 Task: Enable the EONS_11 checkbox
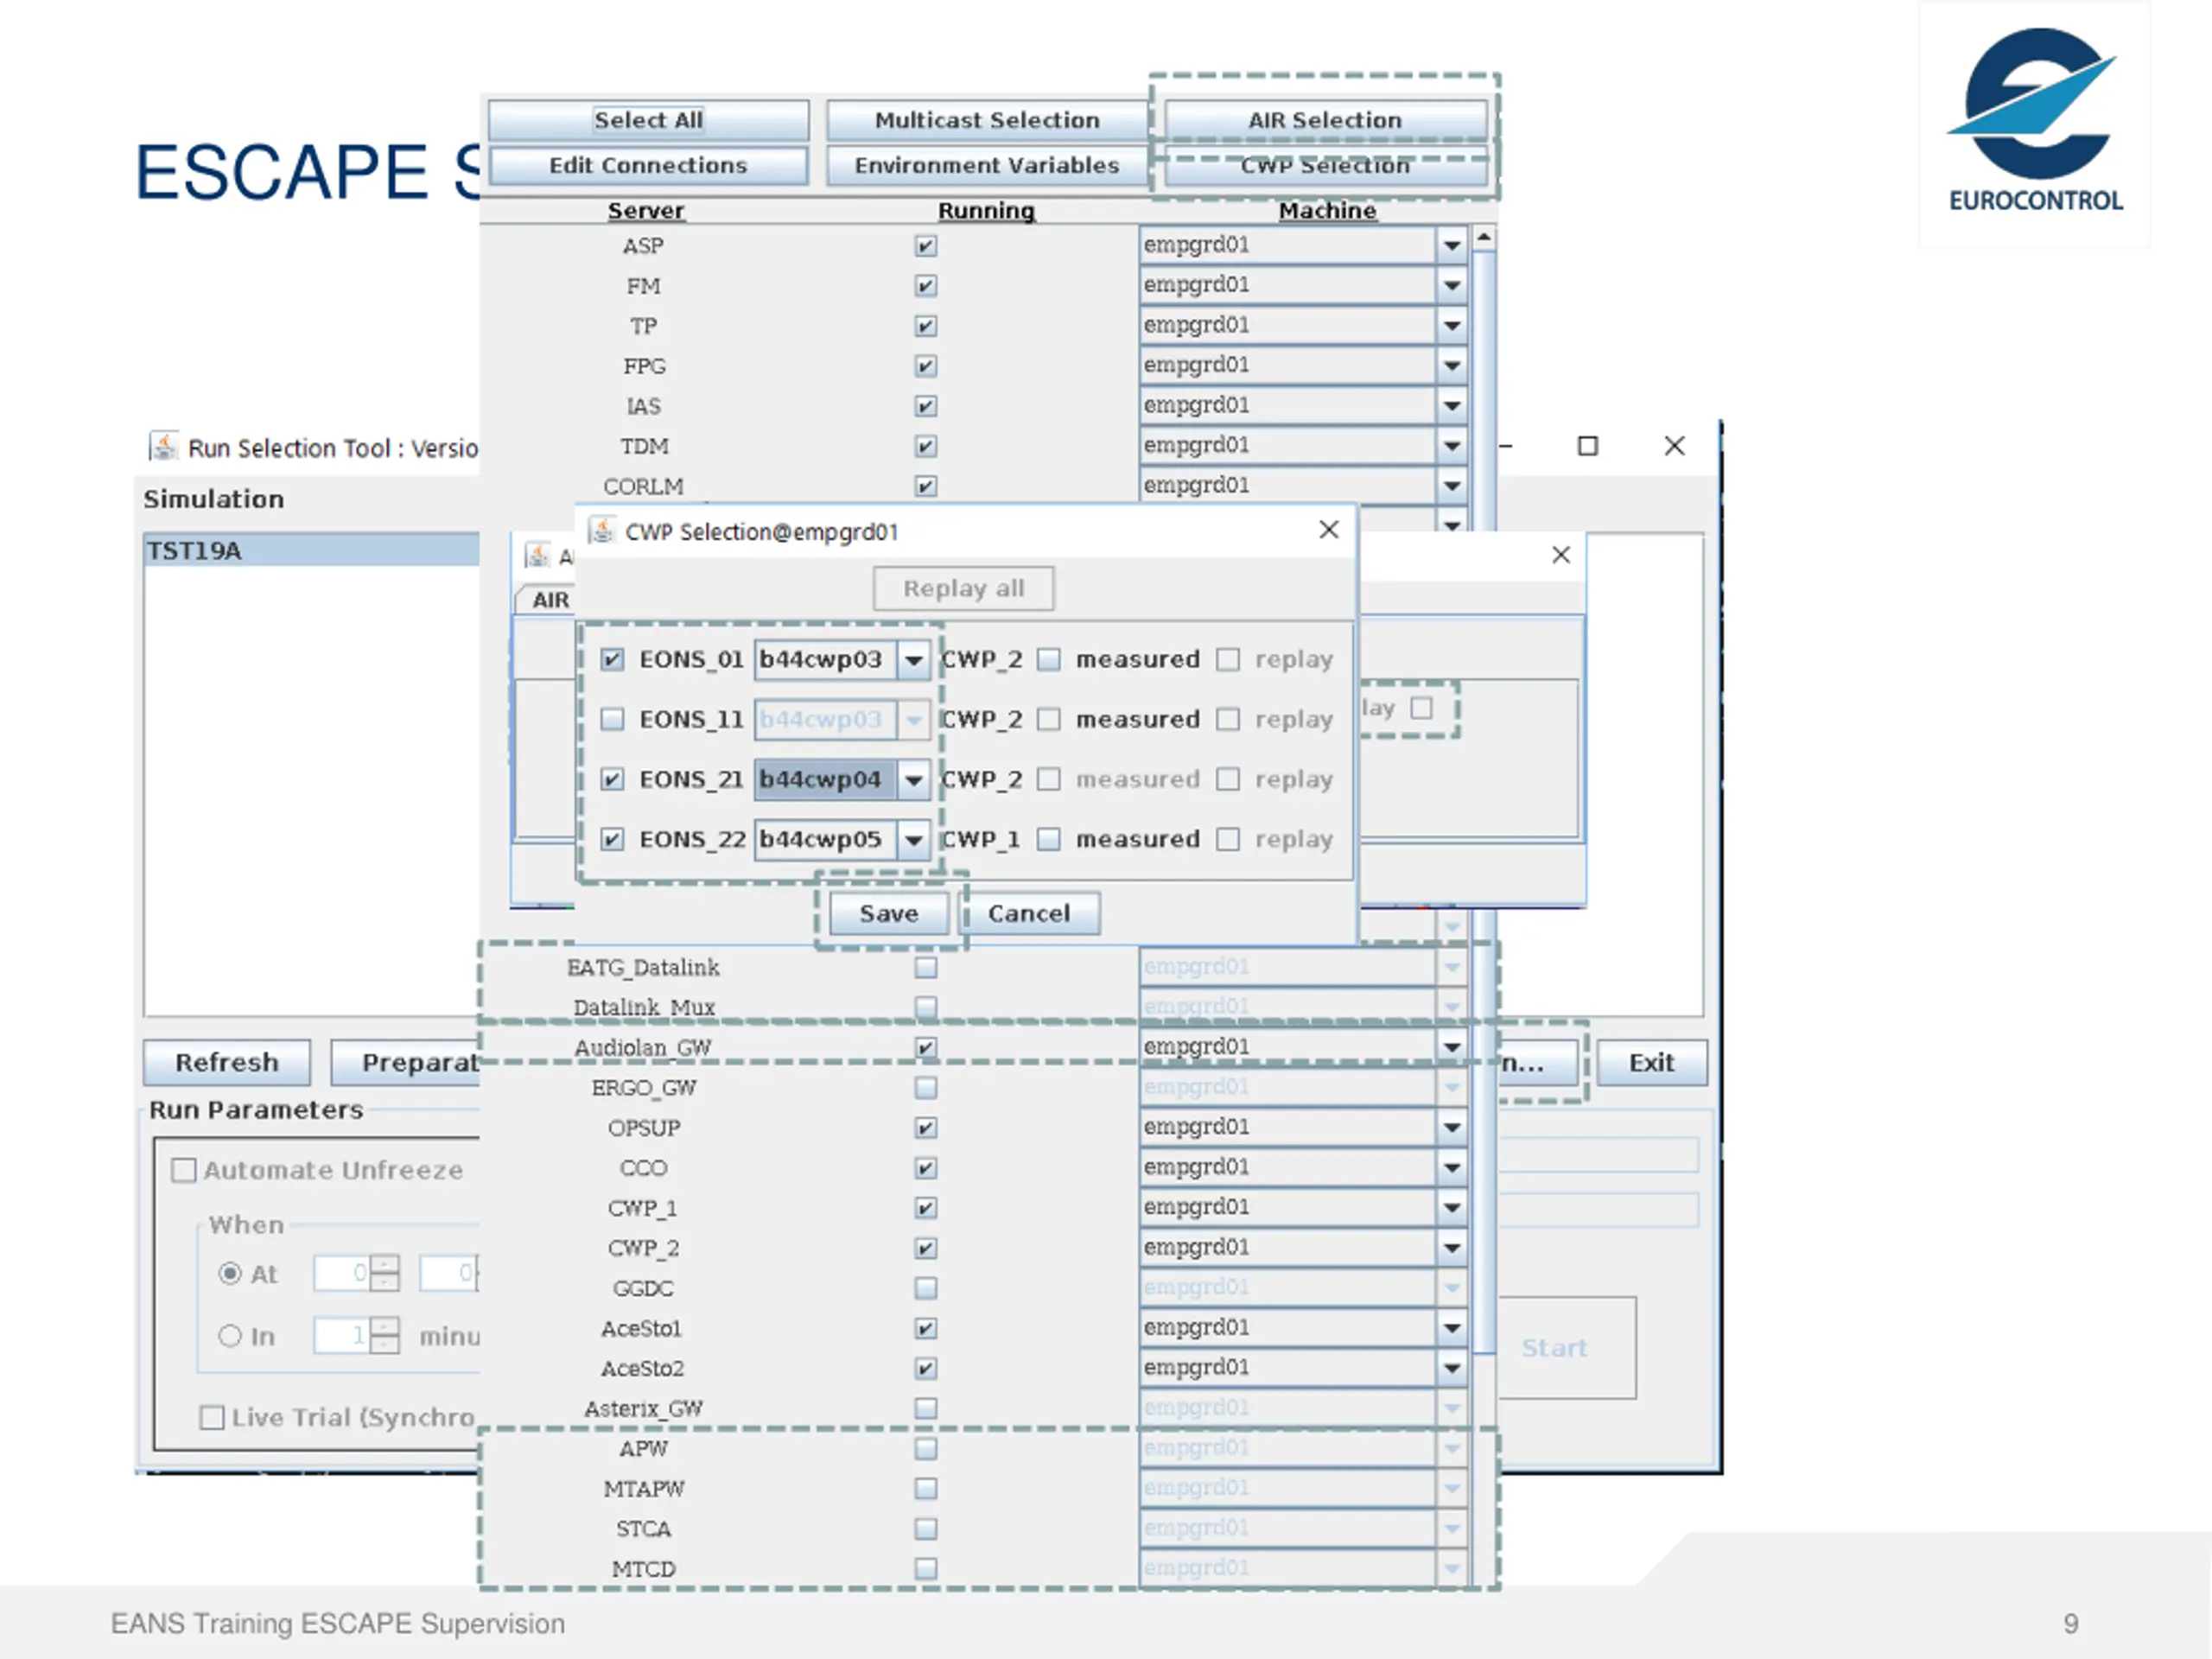[612, 719]
